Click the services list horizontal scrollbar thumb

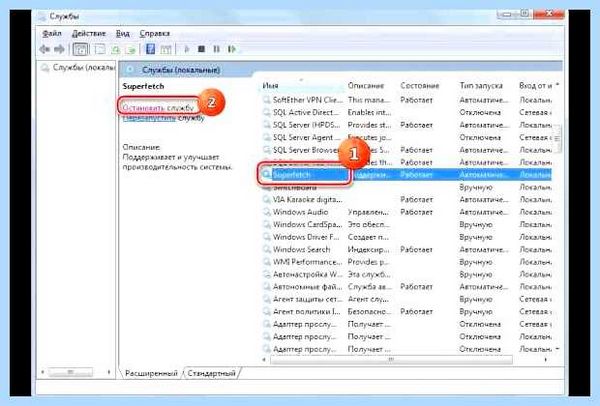(391, 360)
